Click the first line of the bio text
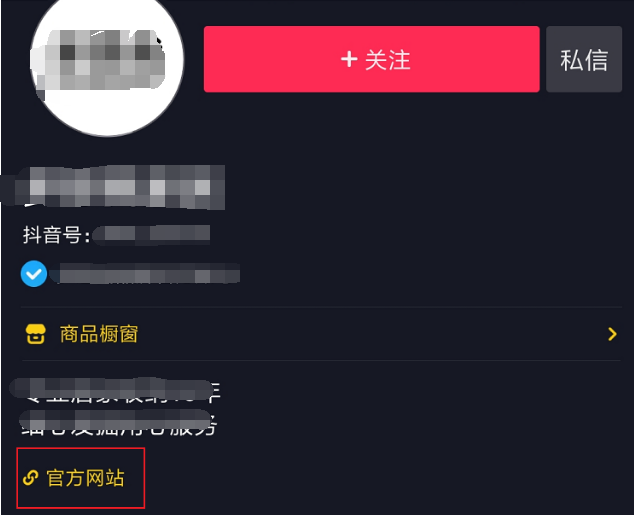 (x=115, y=390)
